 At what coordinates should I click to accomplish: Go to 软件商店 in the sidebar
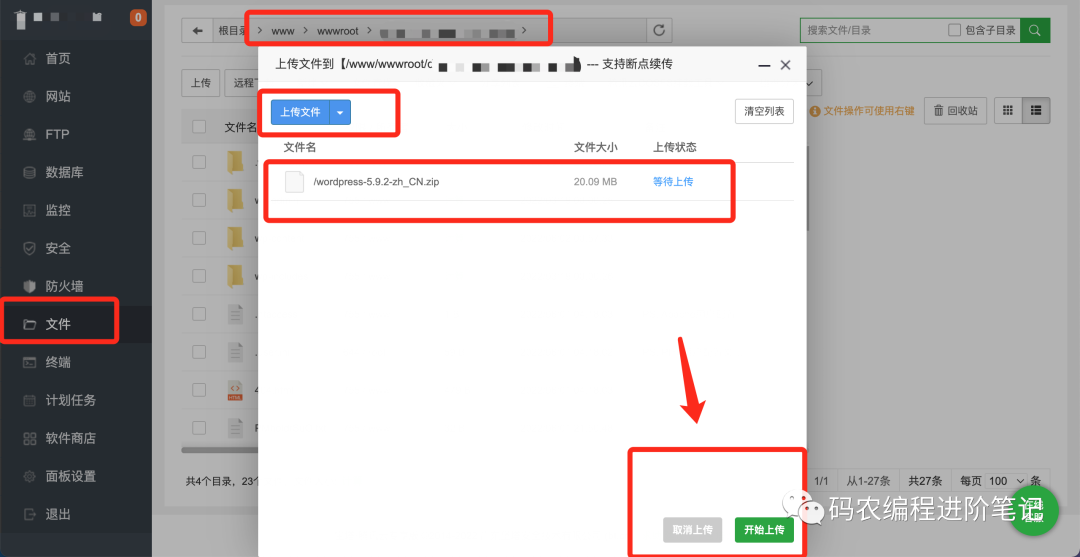[x=70, y=438]
